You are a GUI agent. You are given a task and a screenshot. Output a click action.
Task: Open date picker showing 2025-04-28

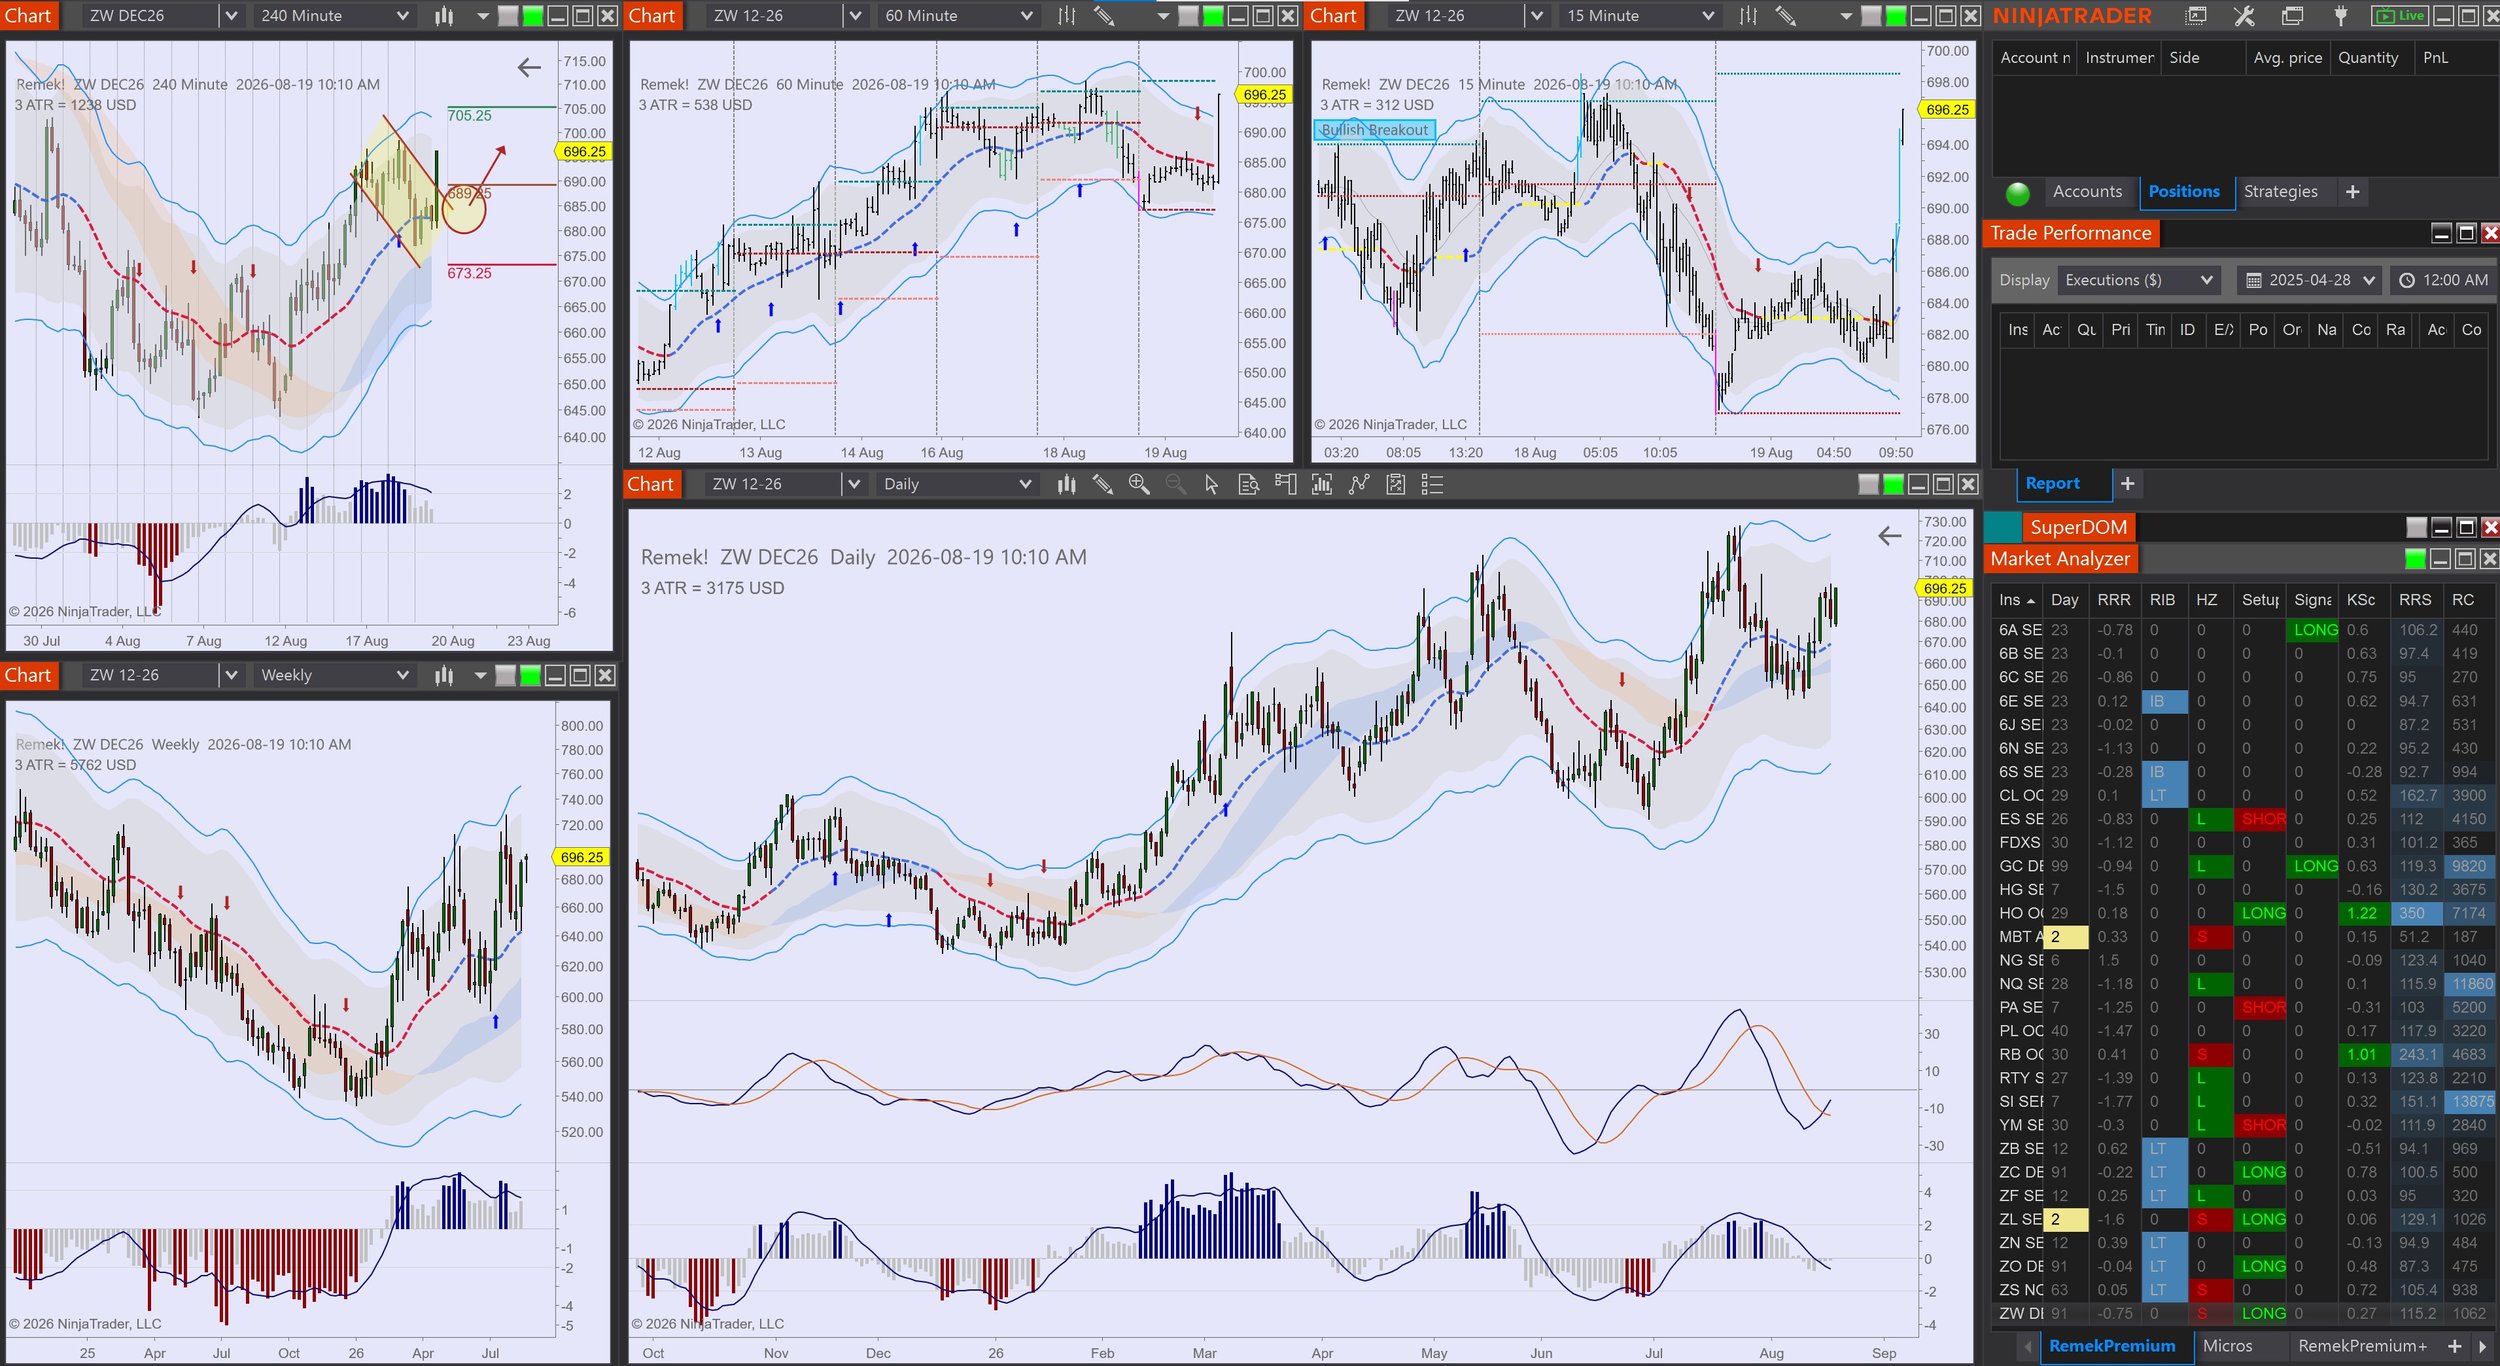pyautogui.click(x=2310, y=281)
